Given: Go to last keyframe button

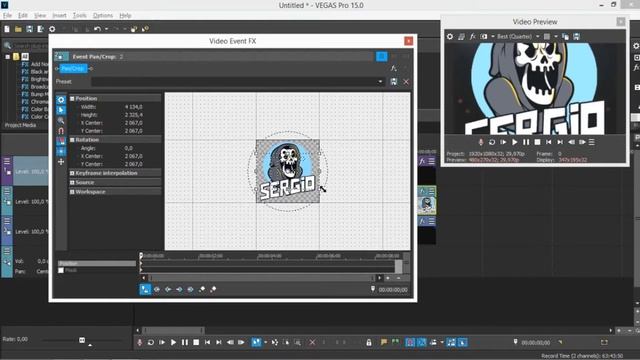Looking at the screenshot, I should 191,289.
